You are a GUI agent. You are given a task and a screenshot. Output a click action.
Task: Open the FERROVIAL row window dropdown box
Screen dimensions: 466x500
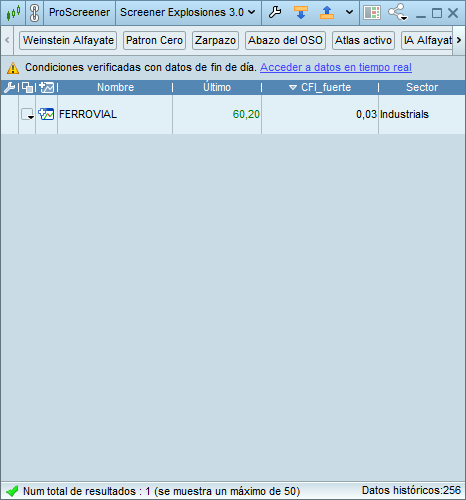tap(27, 114)
